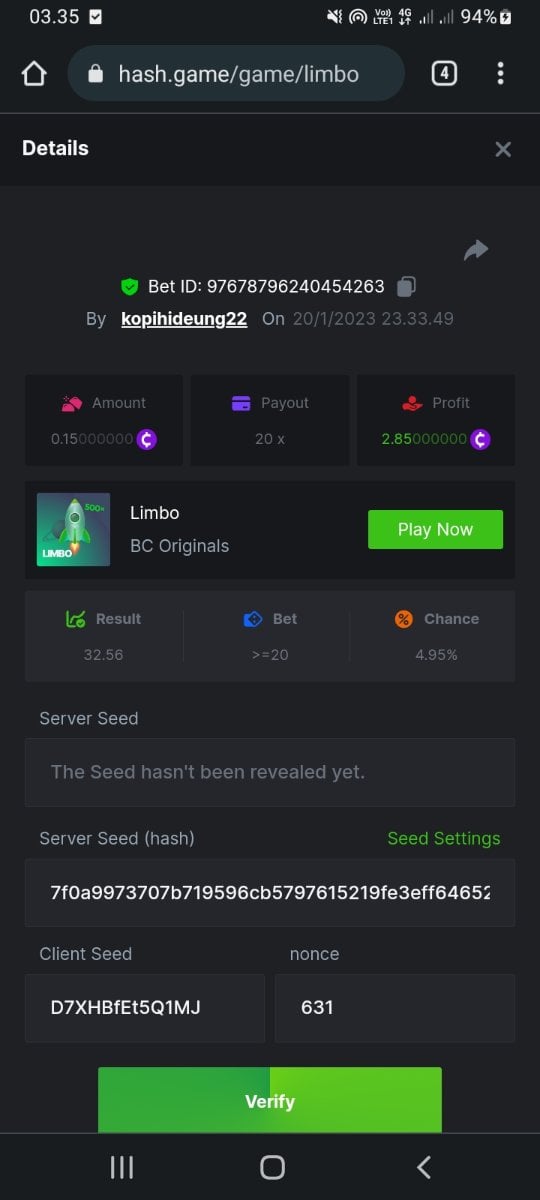This screenshot has height=1200, width=540.
Task: Open the browser tab switcher showing 4
Action: pyautogui.click(x=444, y=73)
